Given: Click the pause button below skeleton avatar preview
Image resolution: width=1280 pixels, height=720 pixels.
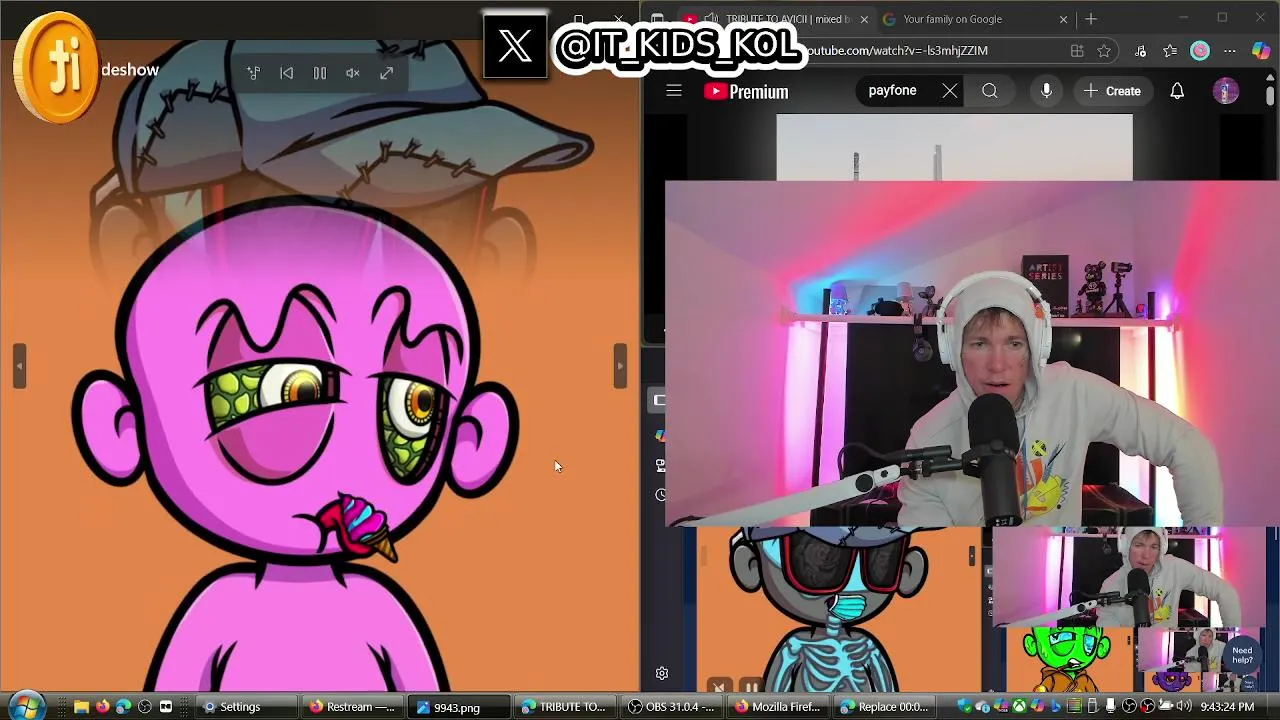Looking at the screenshot, I should coord(751,686).
